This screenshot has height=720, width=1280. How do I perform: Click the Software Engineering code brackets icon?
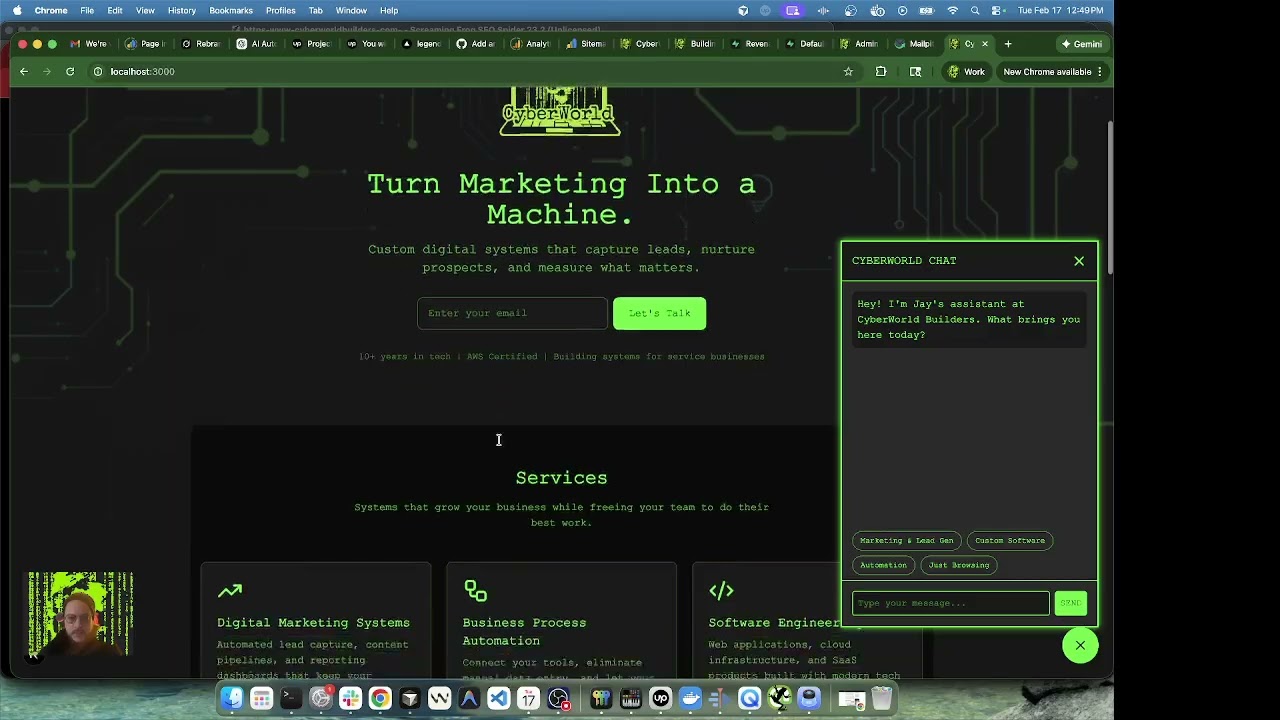[x=721, y=591]
